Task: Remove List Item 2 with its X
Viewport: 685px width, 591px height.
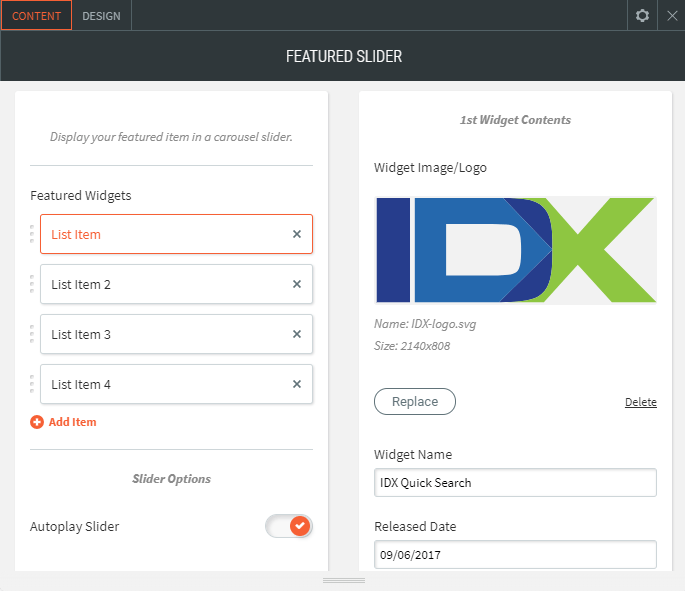Action: click(x=297, y=284)
